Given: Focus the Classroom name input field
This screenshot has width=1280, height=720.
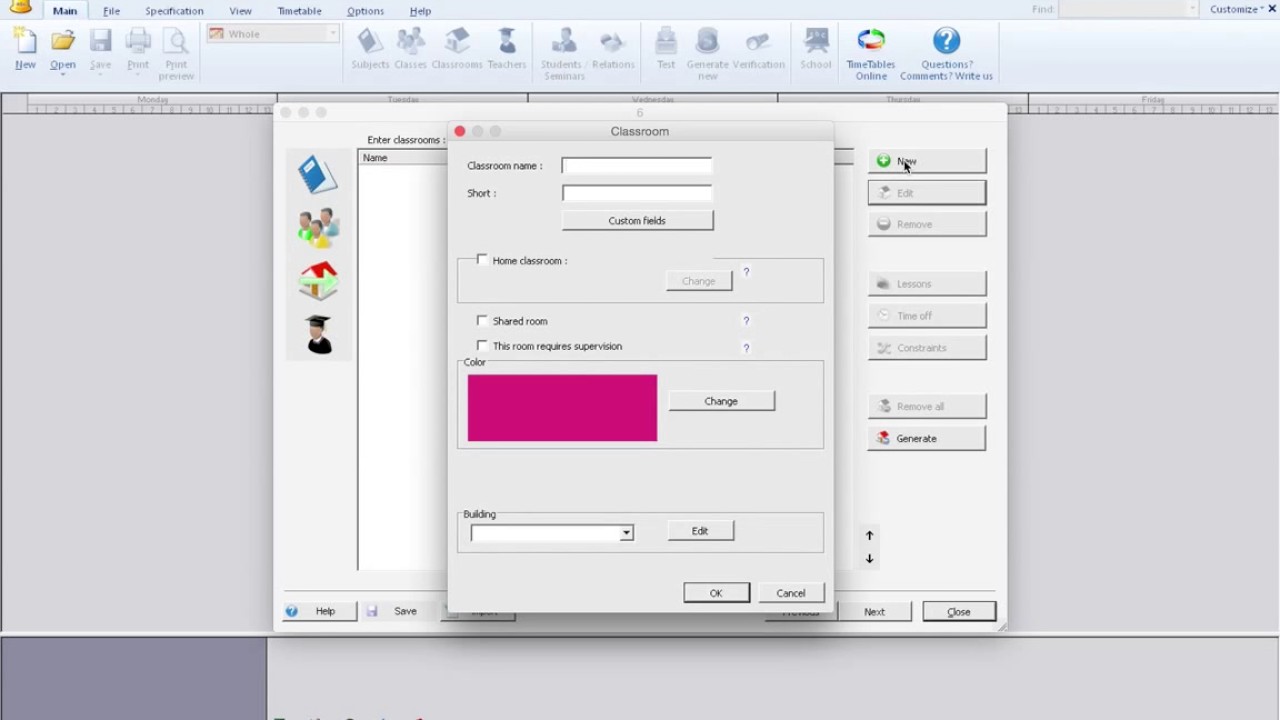Looking at the screenshot, I should [637, 166].
